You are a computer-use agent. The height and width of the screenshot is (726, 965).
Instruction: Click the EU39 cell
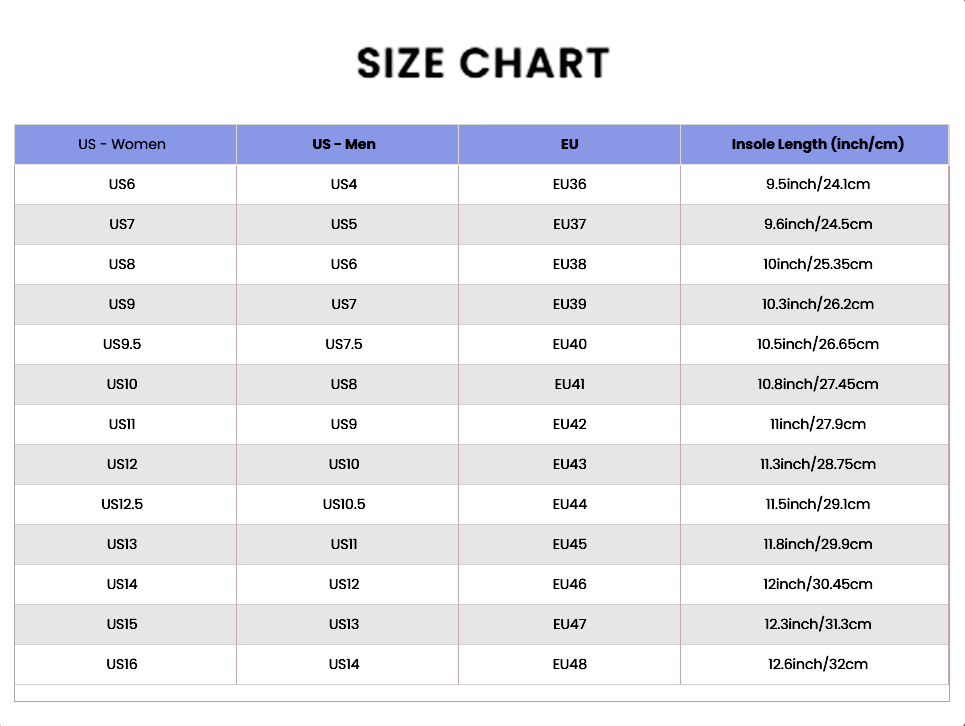(x=569, y=304)
